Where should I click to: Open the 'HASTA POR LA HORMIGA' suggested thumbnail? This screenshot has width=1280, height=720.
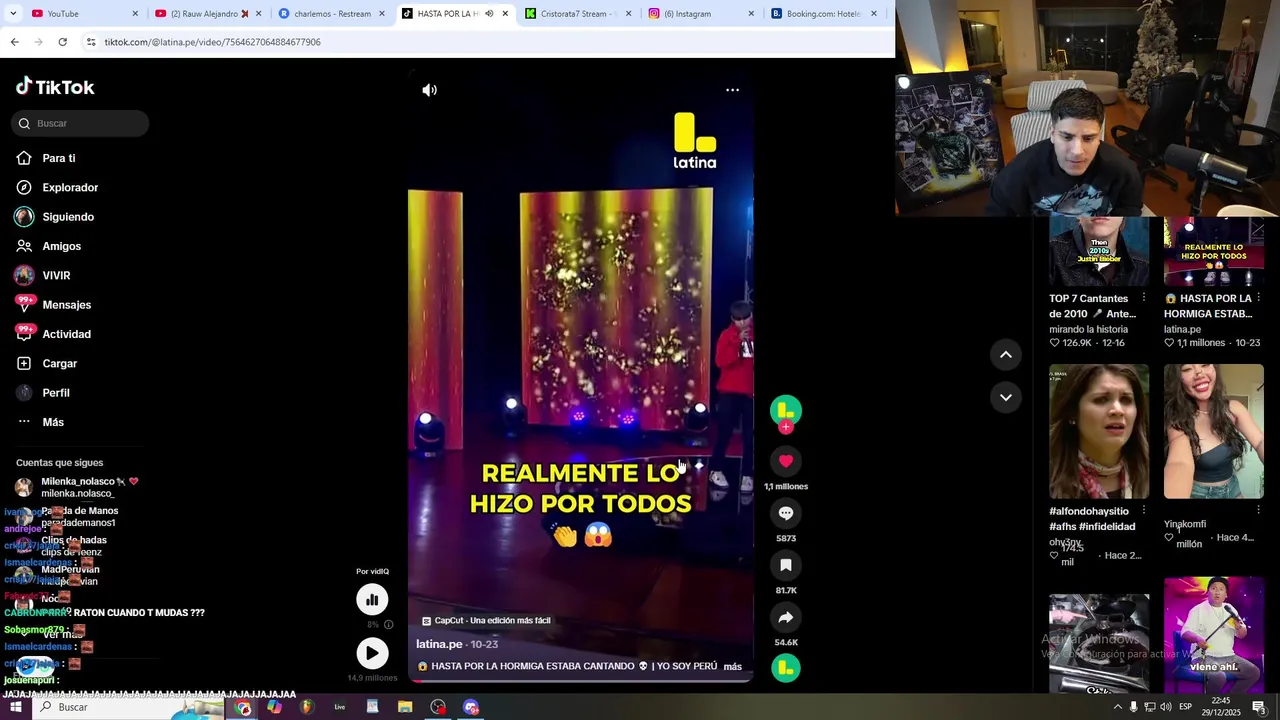1214,252
